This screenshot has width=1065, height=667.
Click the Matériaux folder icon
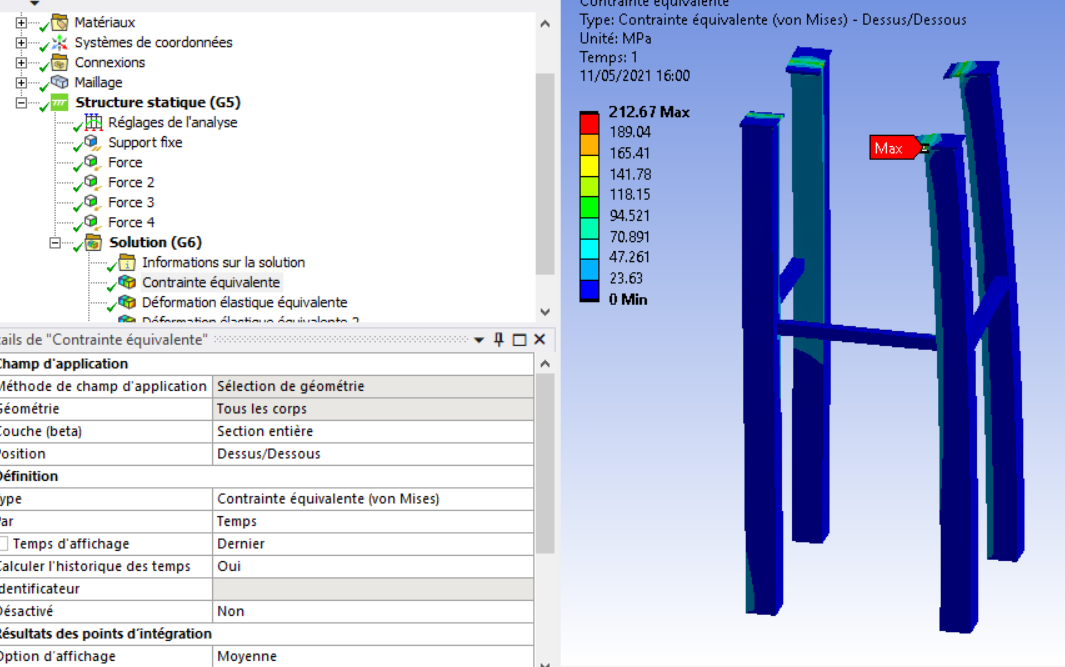tap(61, 22)
